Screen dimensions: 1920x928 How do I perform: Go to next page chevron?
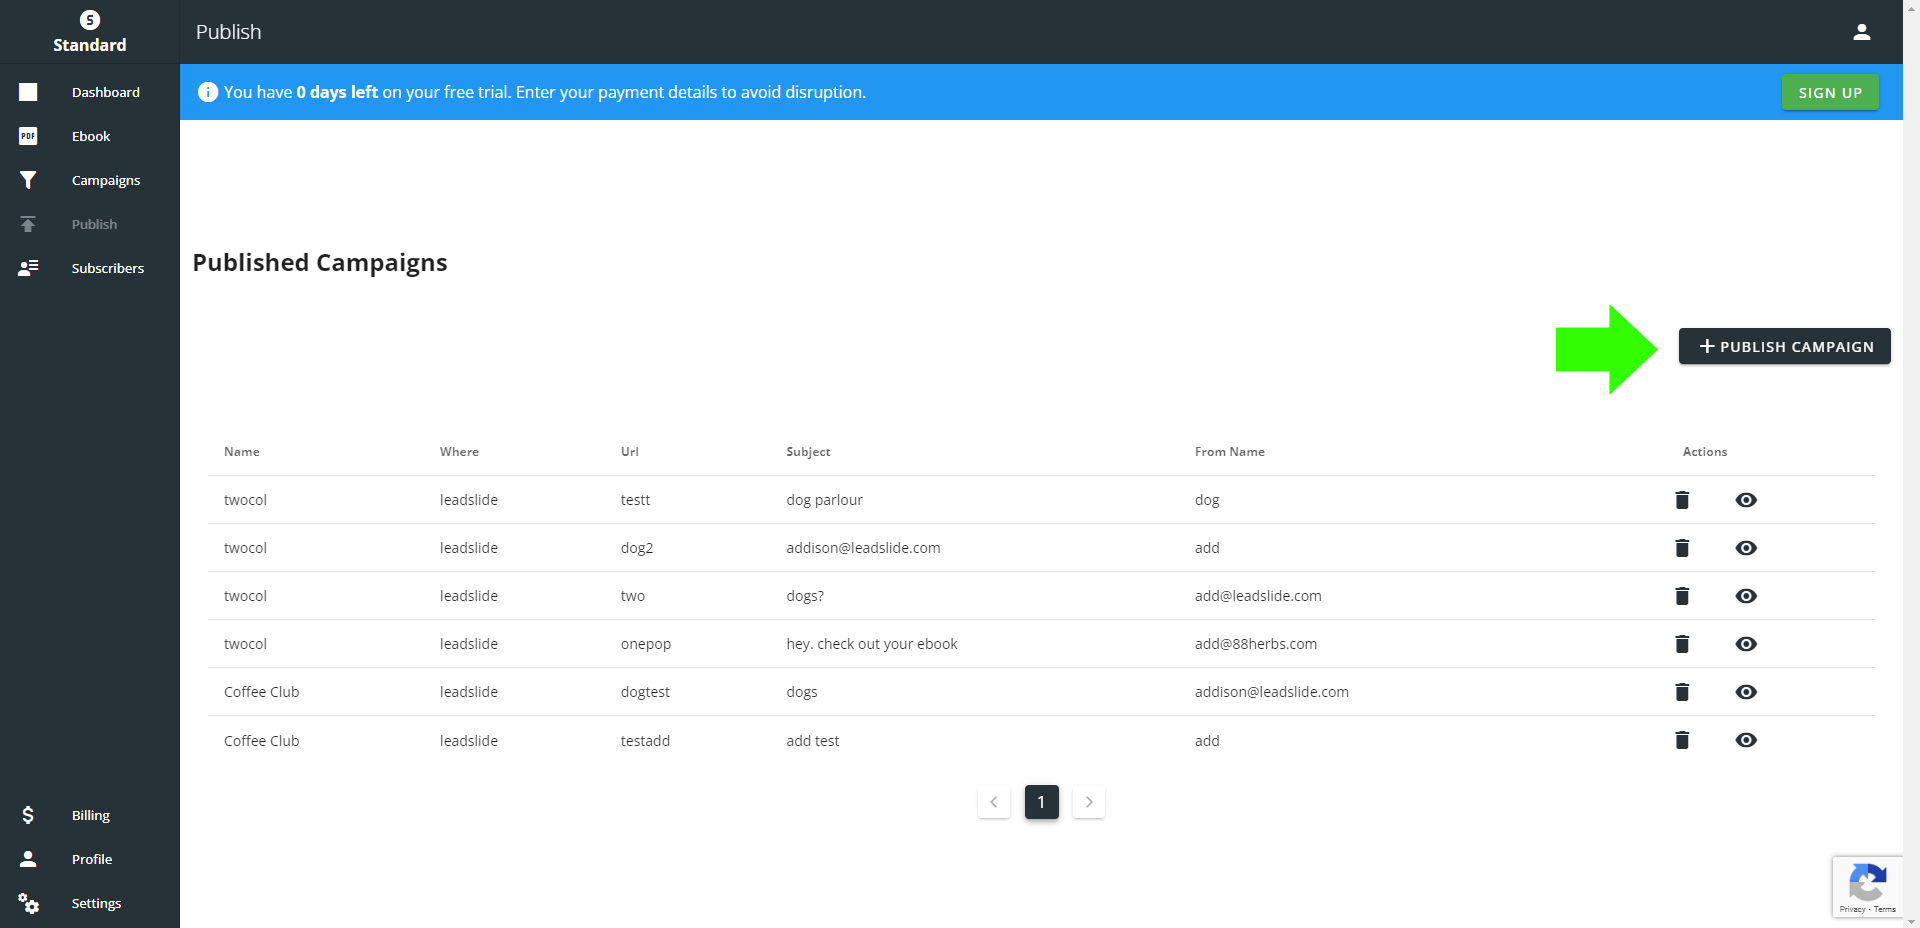click(x=1089, y=802)
